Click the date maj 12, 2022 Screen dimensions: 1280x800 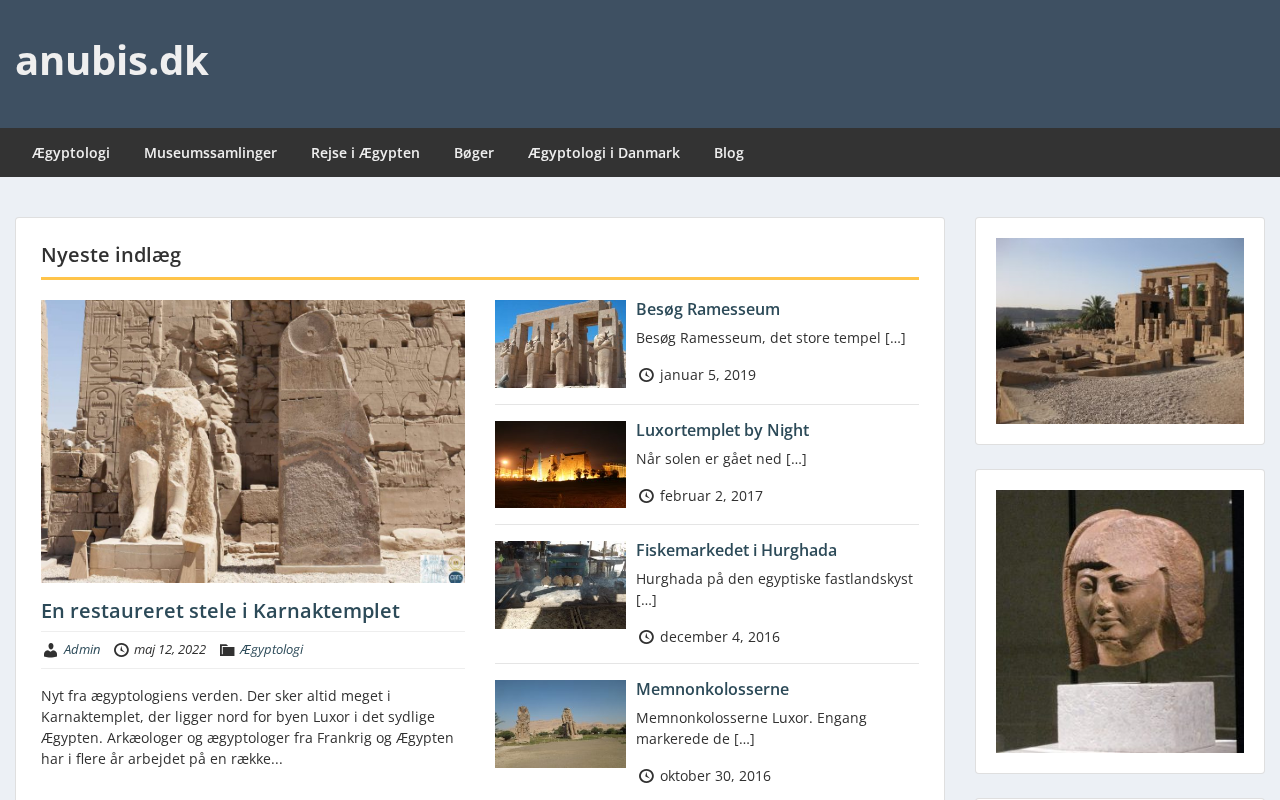[170, 649]
